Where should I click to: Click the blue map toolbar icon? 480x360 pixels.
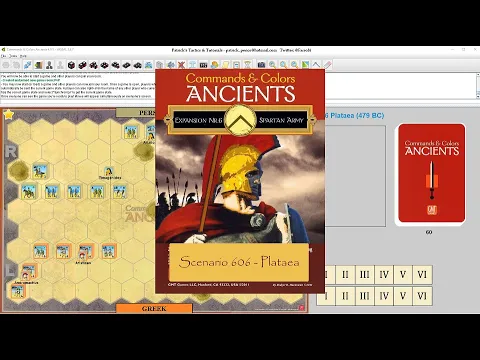coord(148,65)
